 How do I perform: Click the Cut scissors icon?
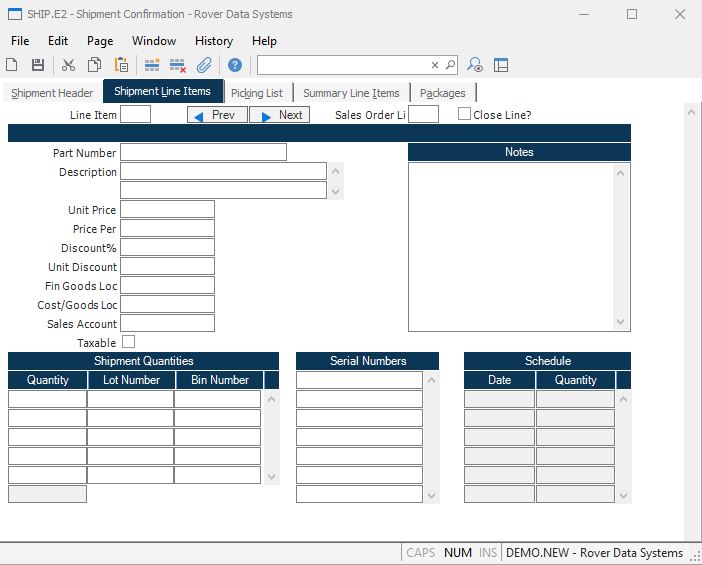tap(68, 65)
